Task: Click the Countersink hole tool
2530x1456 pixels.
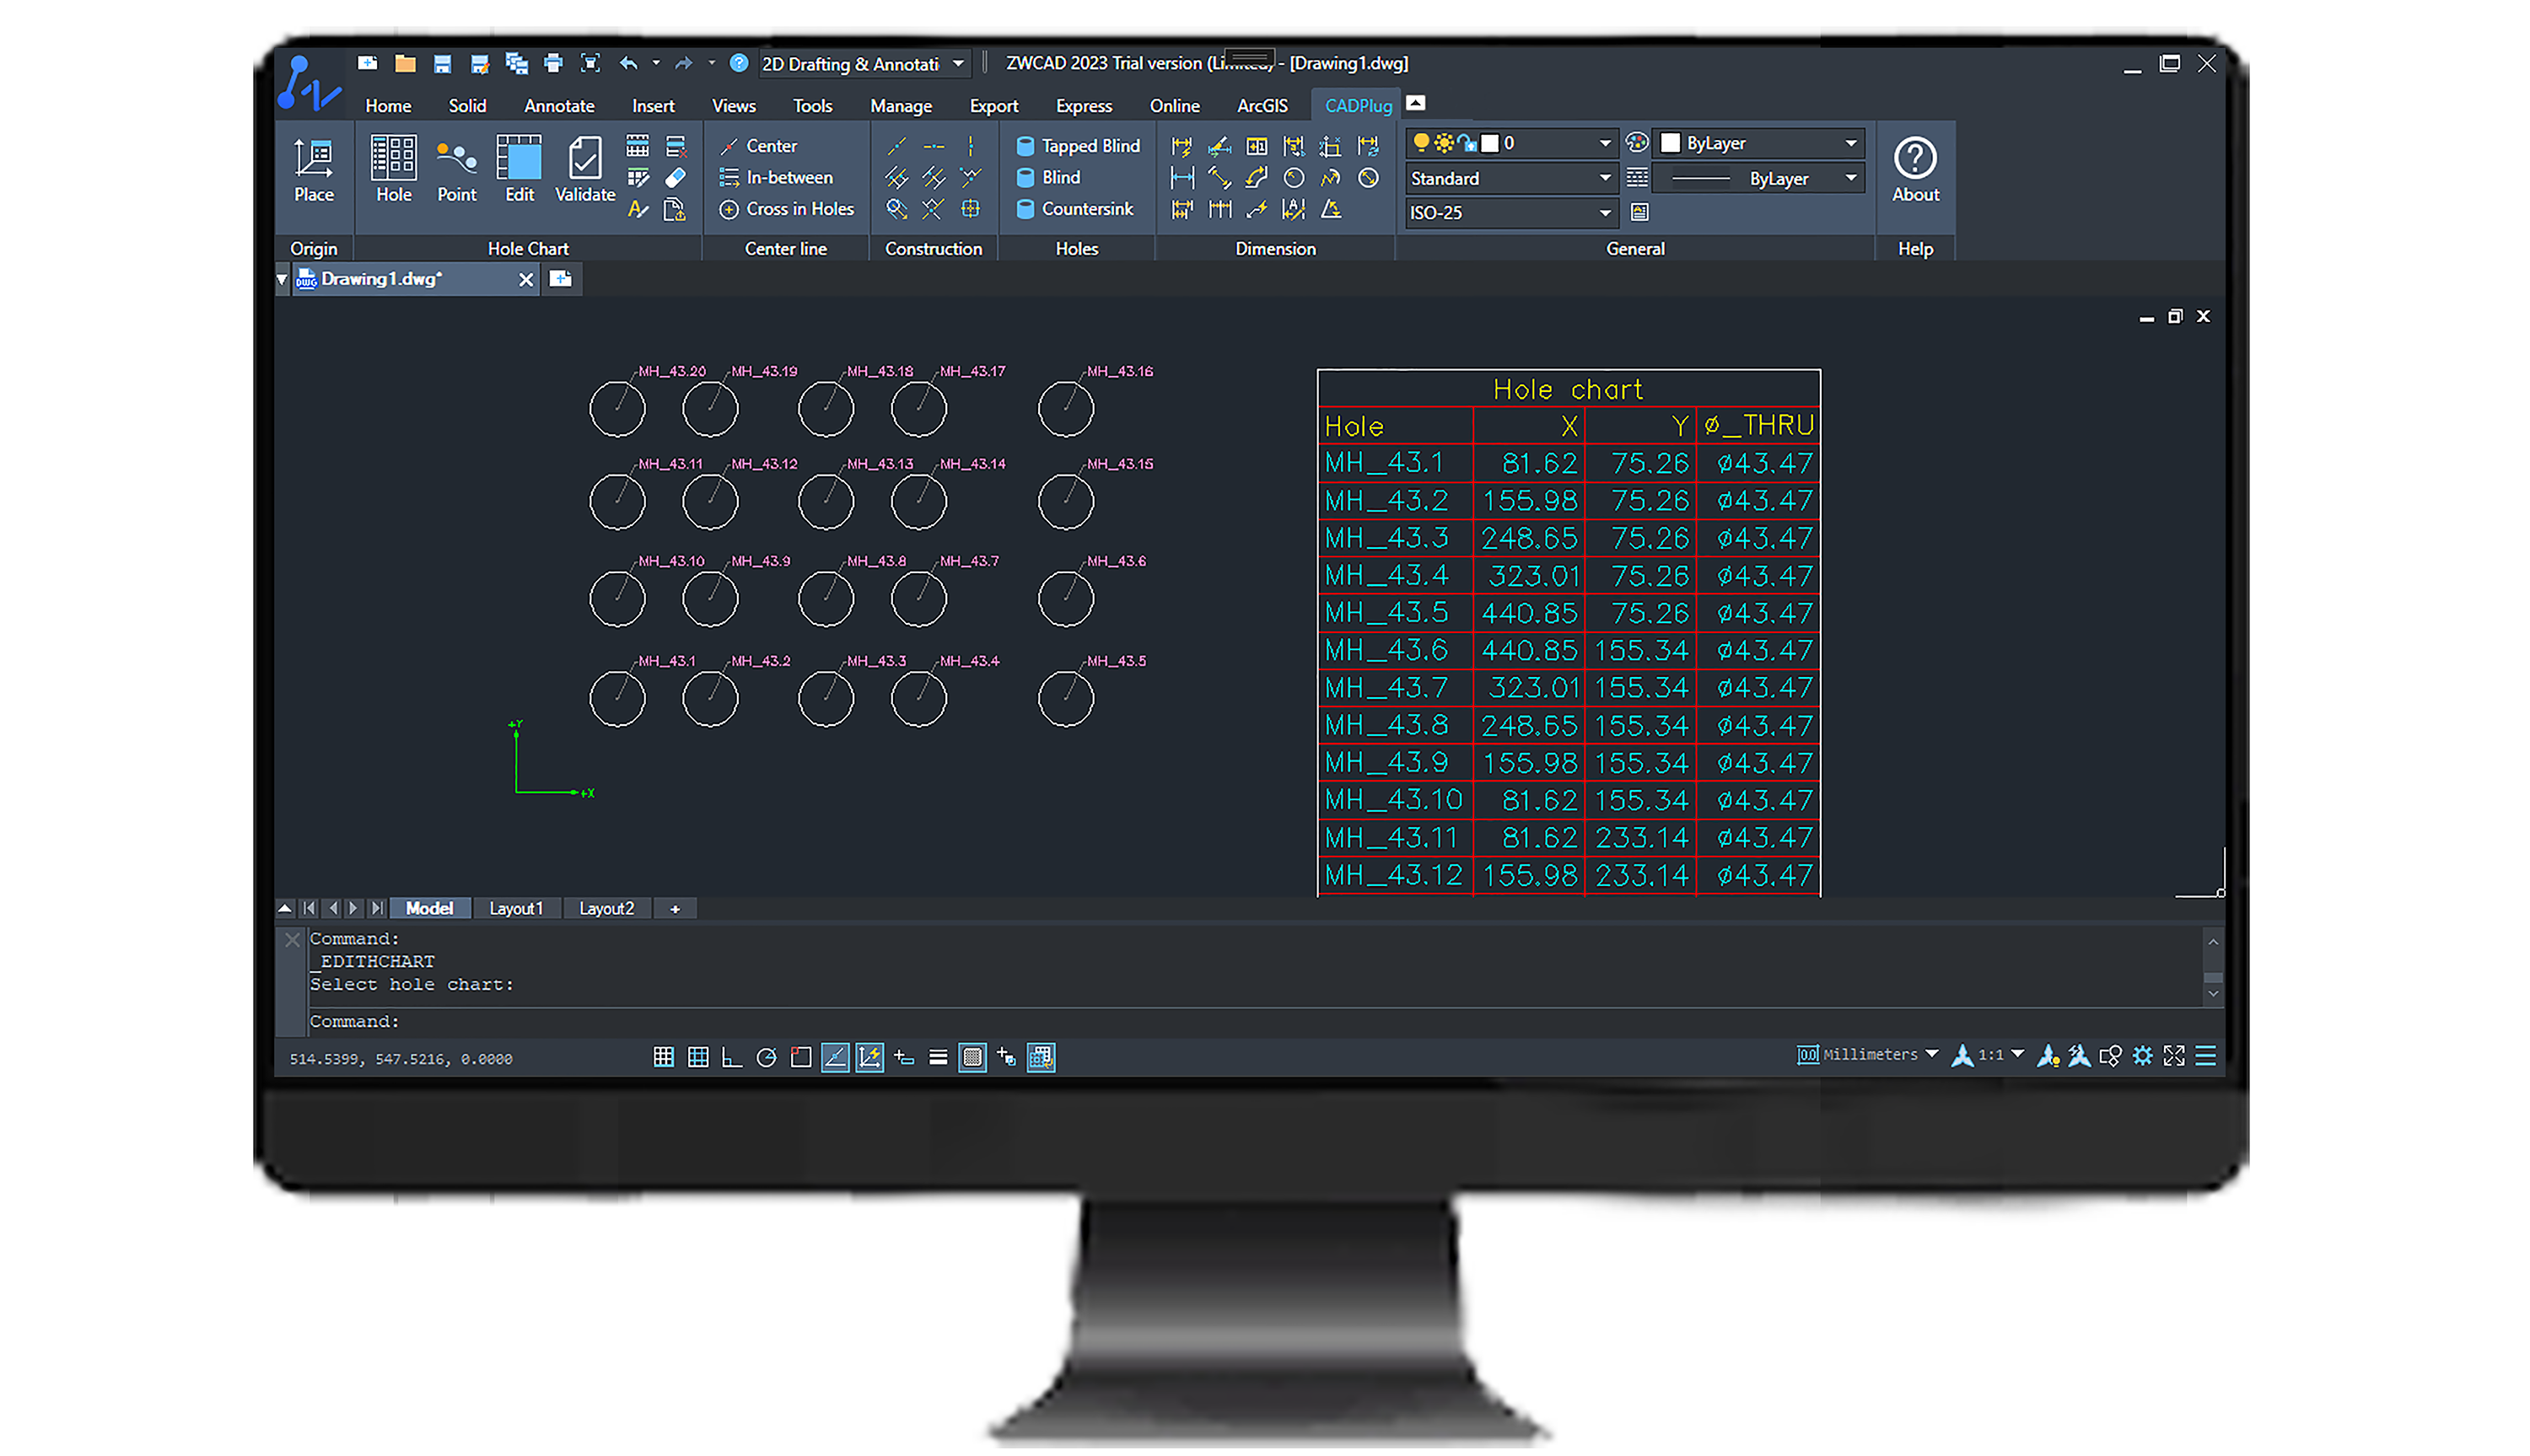Action: 1075,209
